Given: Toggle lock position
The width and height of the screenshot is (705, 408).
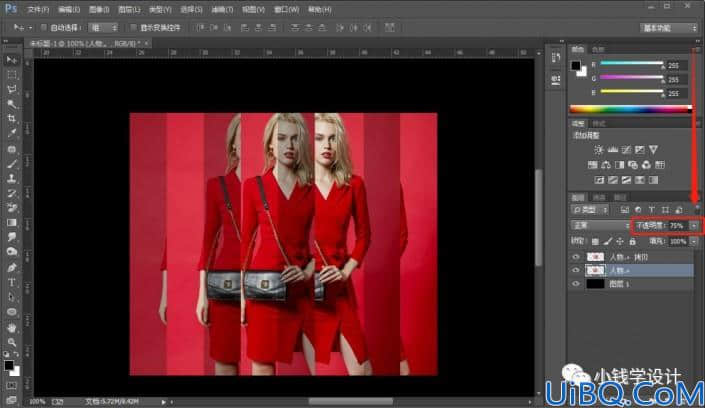Looking at the screenshot, I should [x=620, y=242].
